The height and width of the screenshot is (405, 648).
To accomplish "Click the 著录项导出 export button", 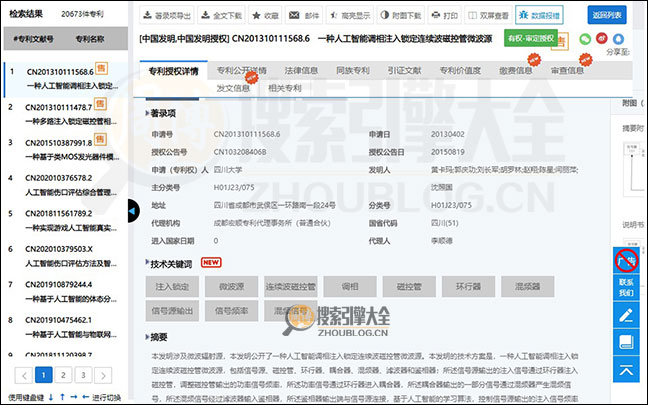I will pos(168,17).
